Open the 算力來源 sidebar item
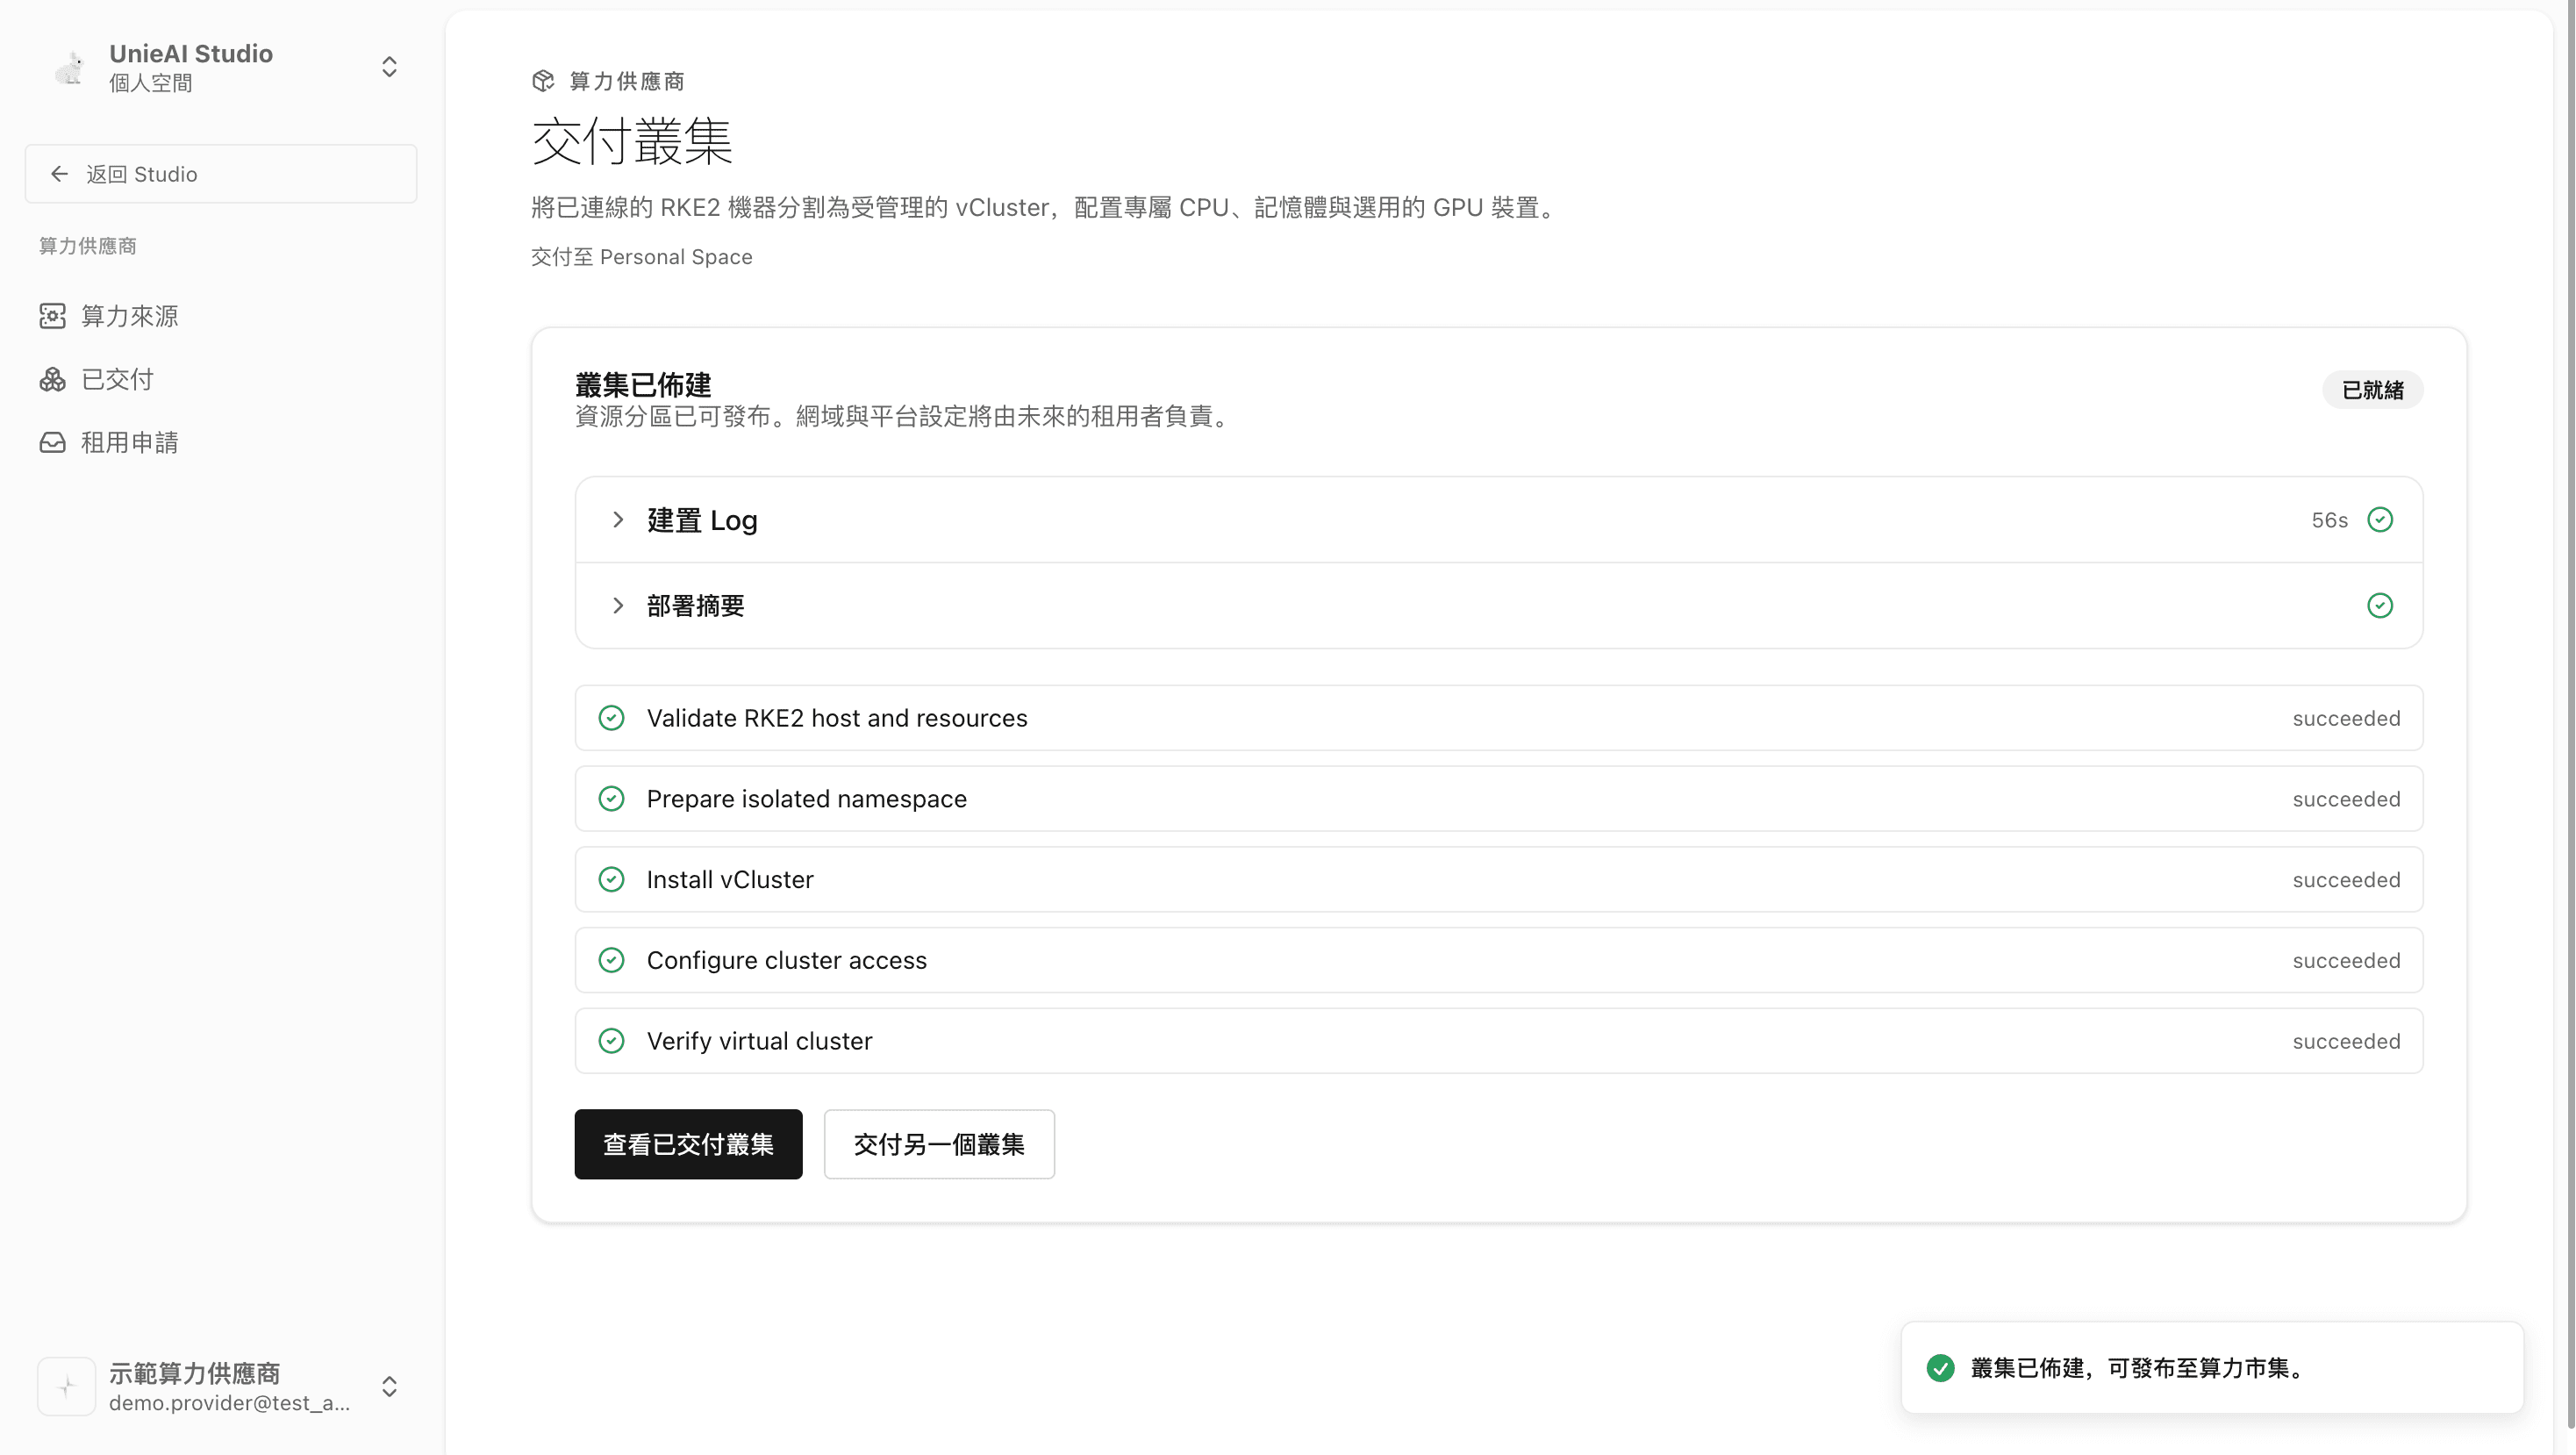2576x1455 pixels. pos(221,316)
